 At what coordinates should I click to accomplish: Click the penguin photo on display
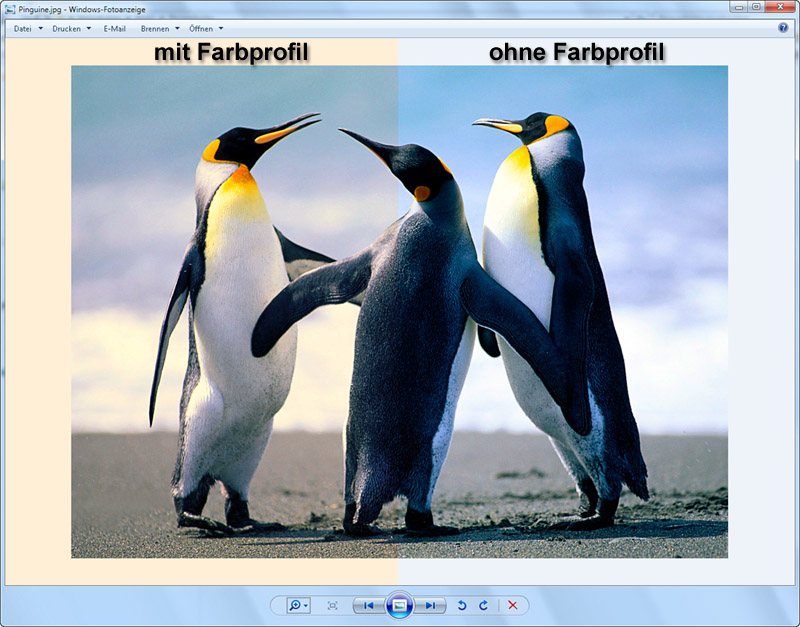coord(399,311)
